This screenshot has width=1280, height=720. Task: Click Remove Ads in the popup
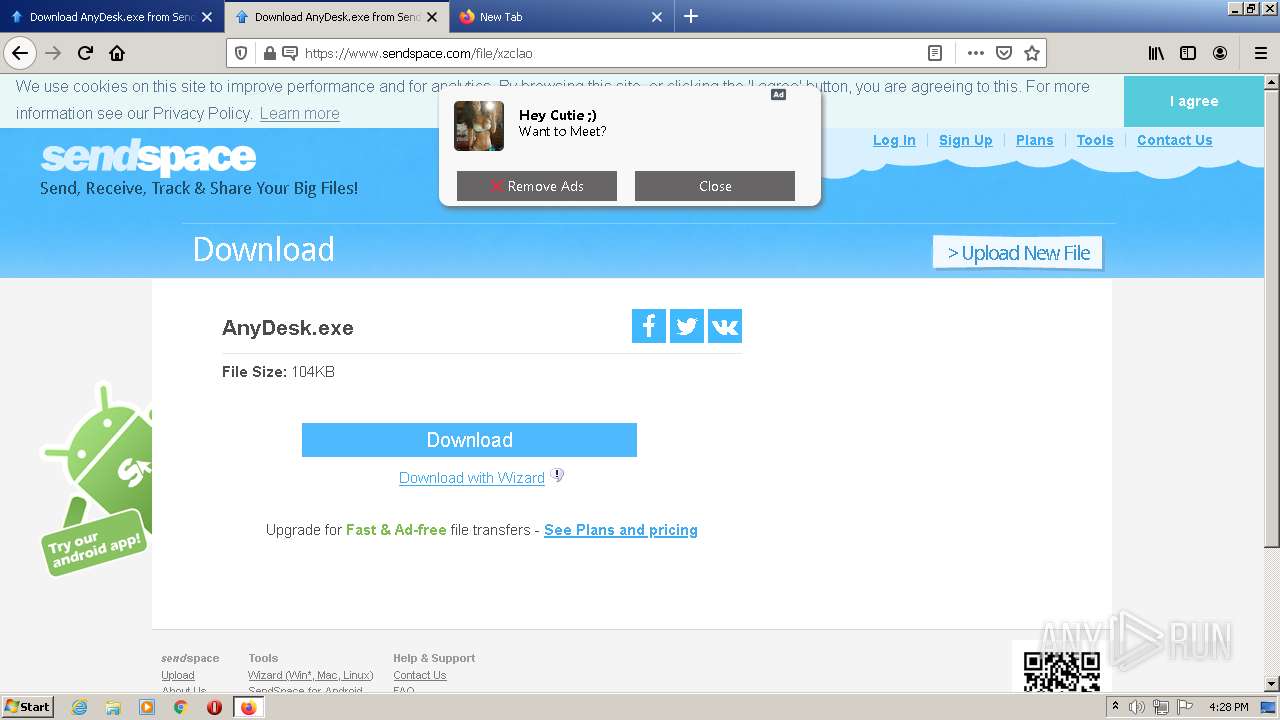[537, 186]
